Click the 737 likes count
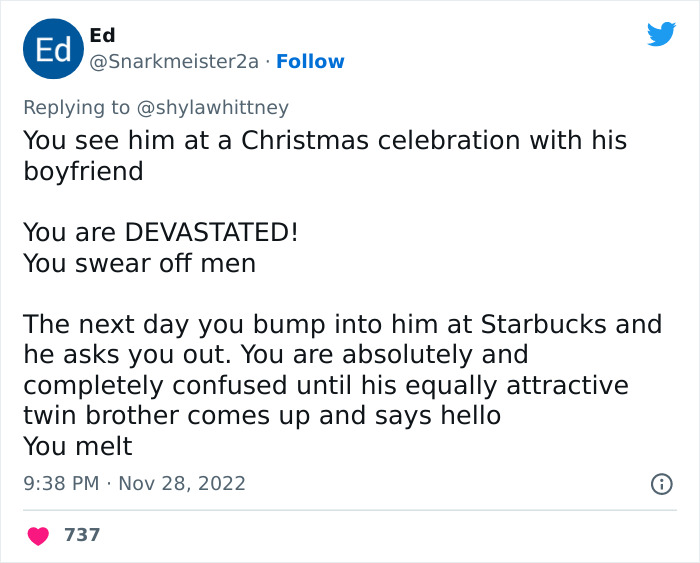This screenshot has height=563, width=700. 82,535
